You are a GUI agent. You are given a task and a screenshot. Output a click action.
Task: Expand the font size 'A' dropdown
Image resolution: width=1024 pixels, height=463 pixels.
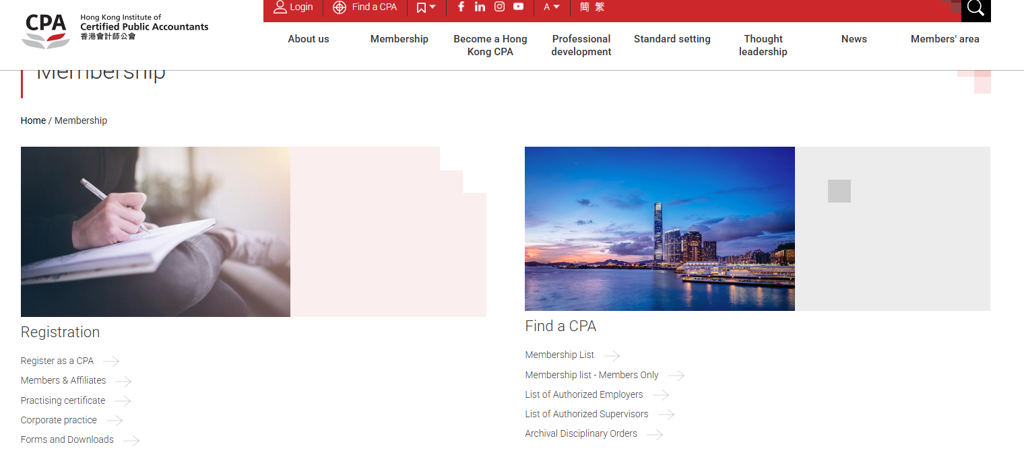tap(551, 7)
